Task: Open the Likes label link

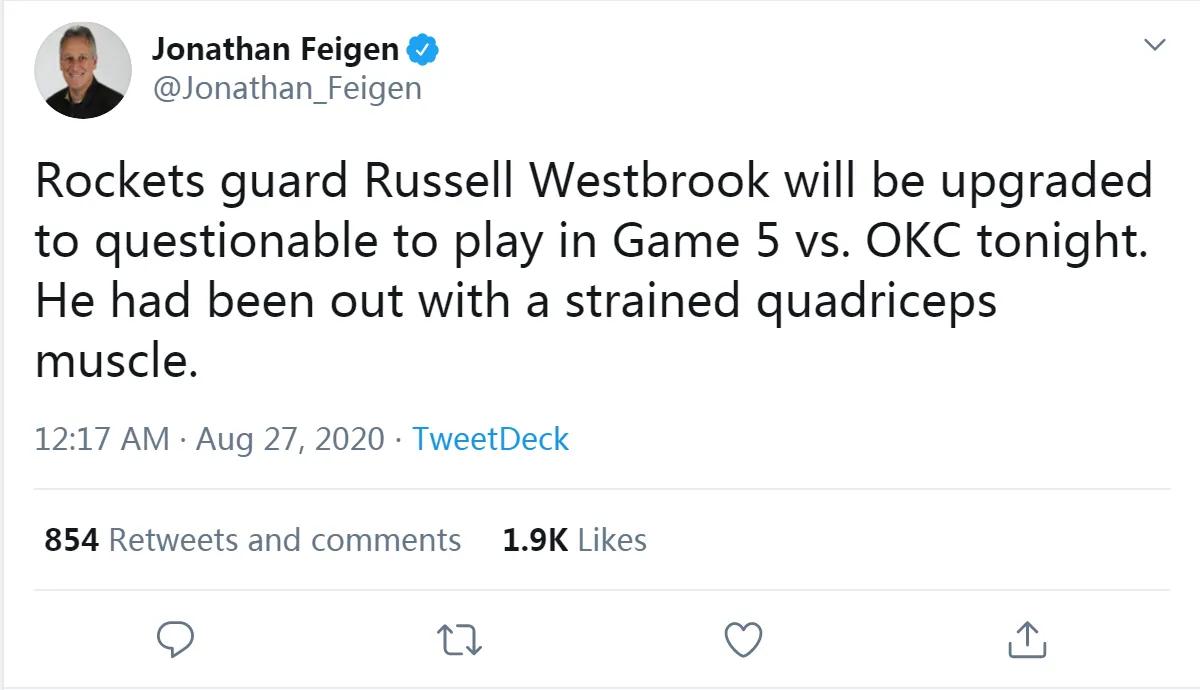Action: click(x=612, y=540)
